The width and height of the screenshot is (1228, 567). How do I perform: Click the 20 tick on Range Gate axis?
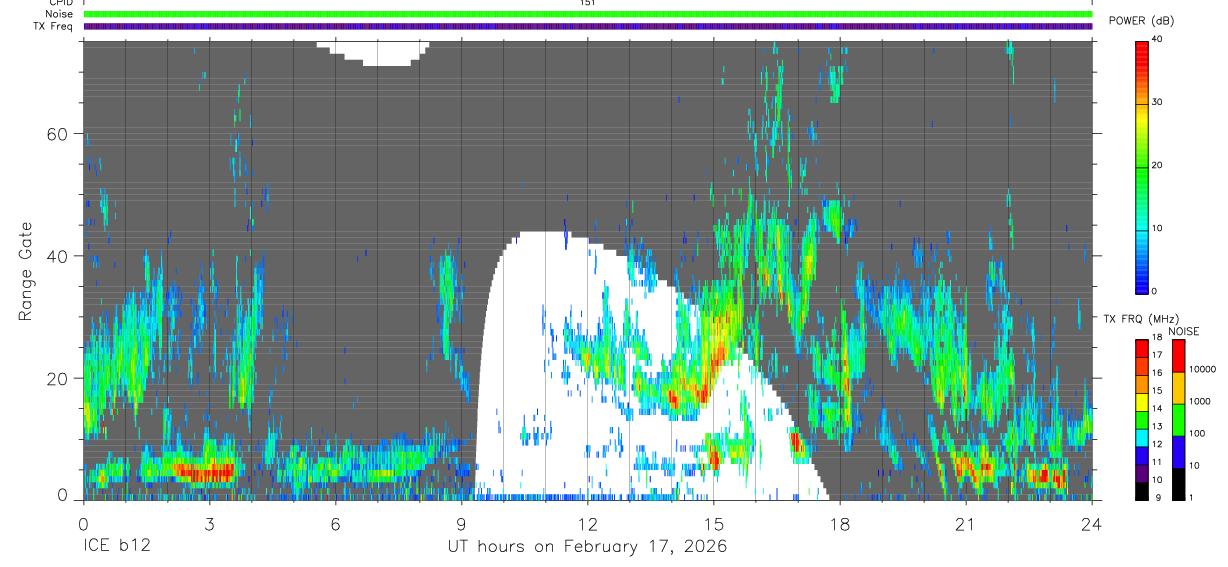57,378
